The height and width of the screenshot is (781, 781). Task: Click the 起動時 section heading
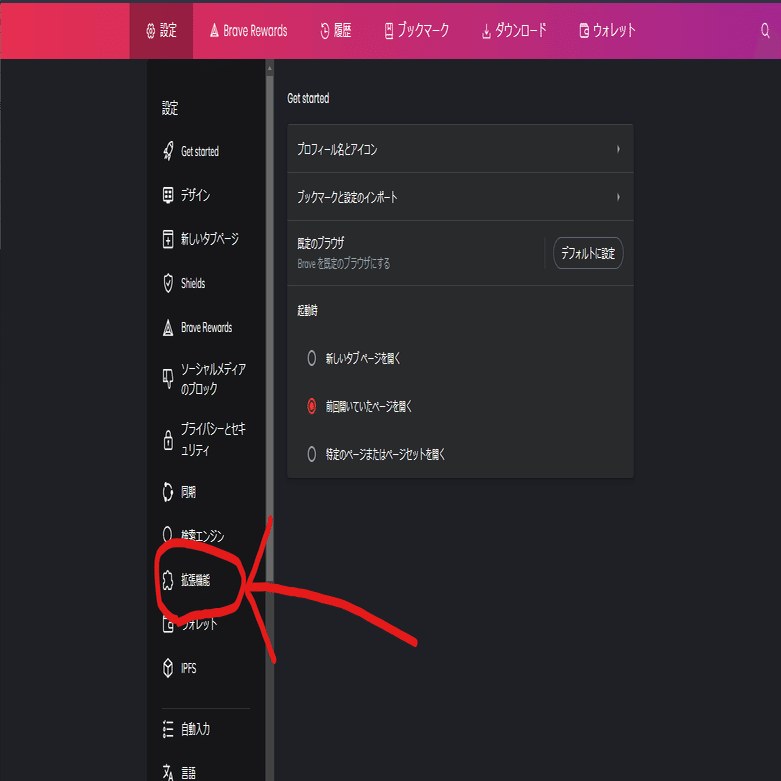tap(307, 310)
